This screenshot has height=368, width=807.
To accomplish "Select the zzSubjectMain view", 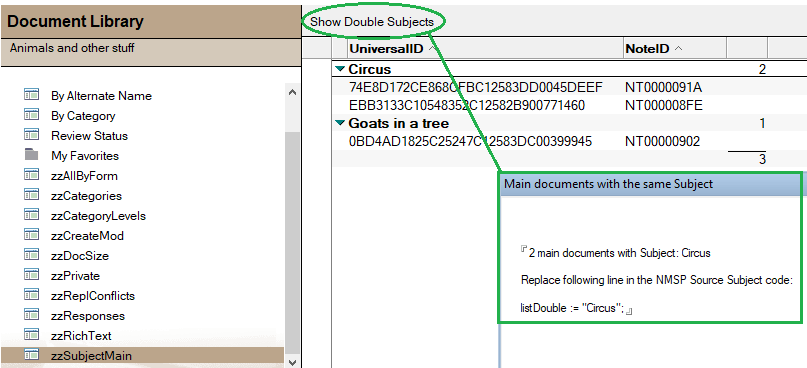I will pos(92,356).
